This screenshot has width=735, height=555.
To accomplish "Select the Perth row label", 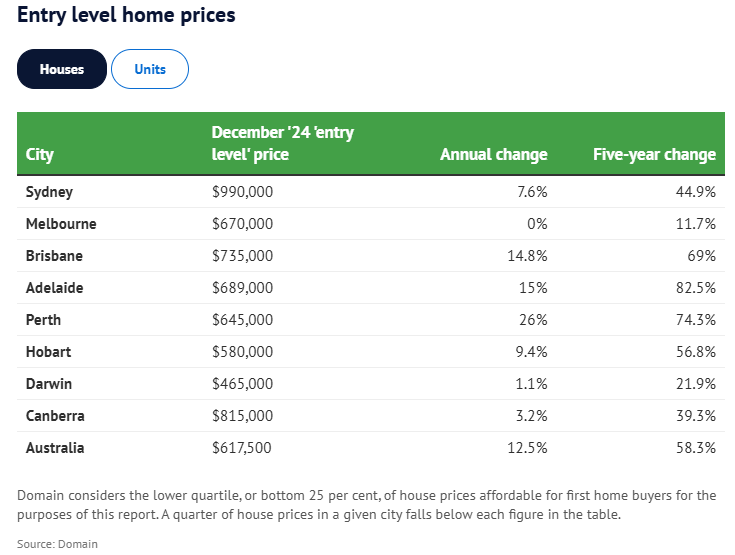I will 43,320.
